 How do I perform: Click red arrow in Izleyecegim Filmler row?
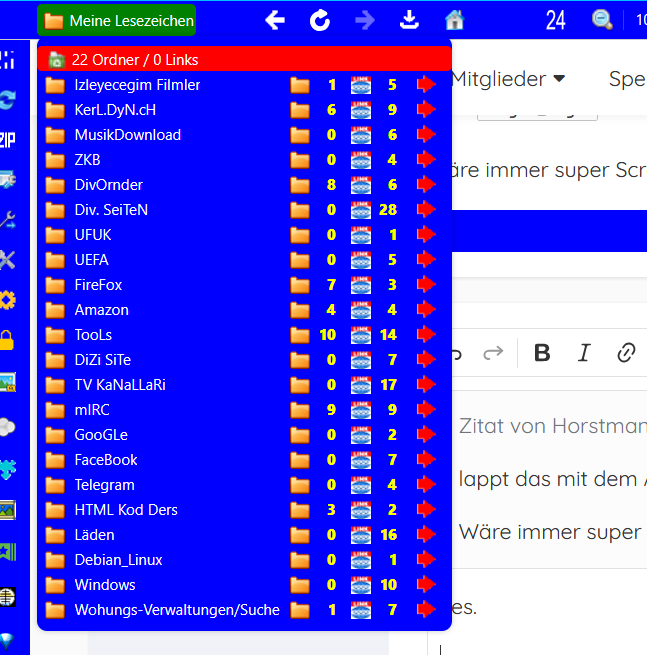(x=426, y=85)
